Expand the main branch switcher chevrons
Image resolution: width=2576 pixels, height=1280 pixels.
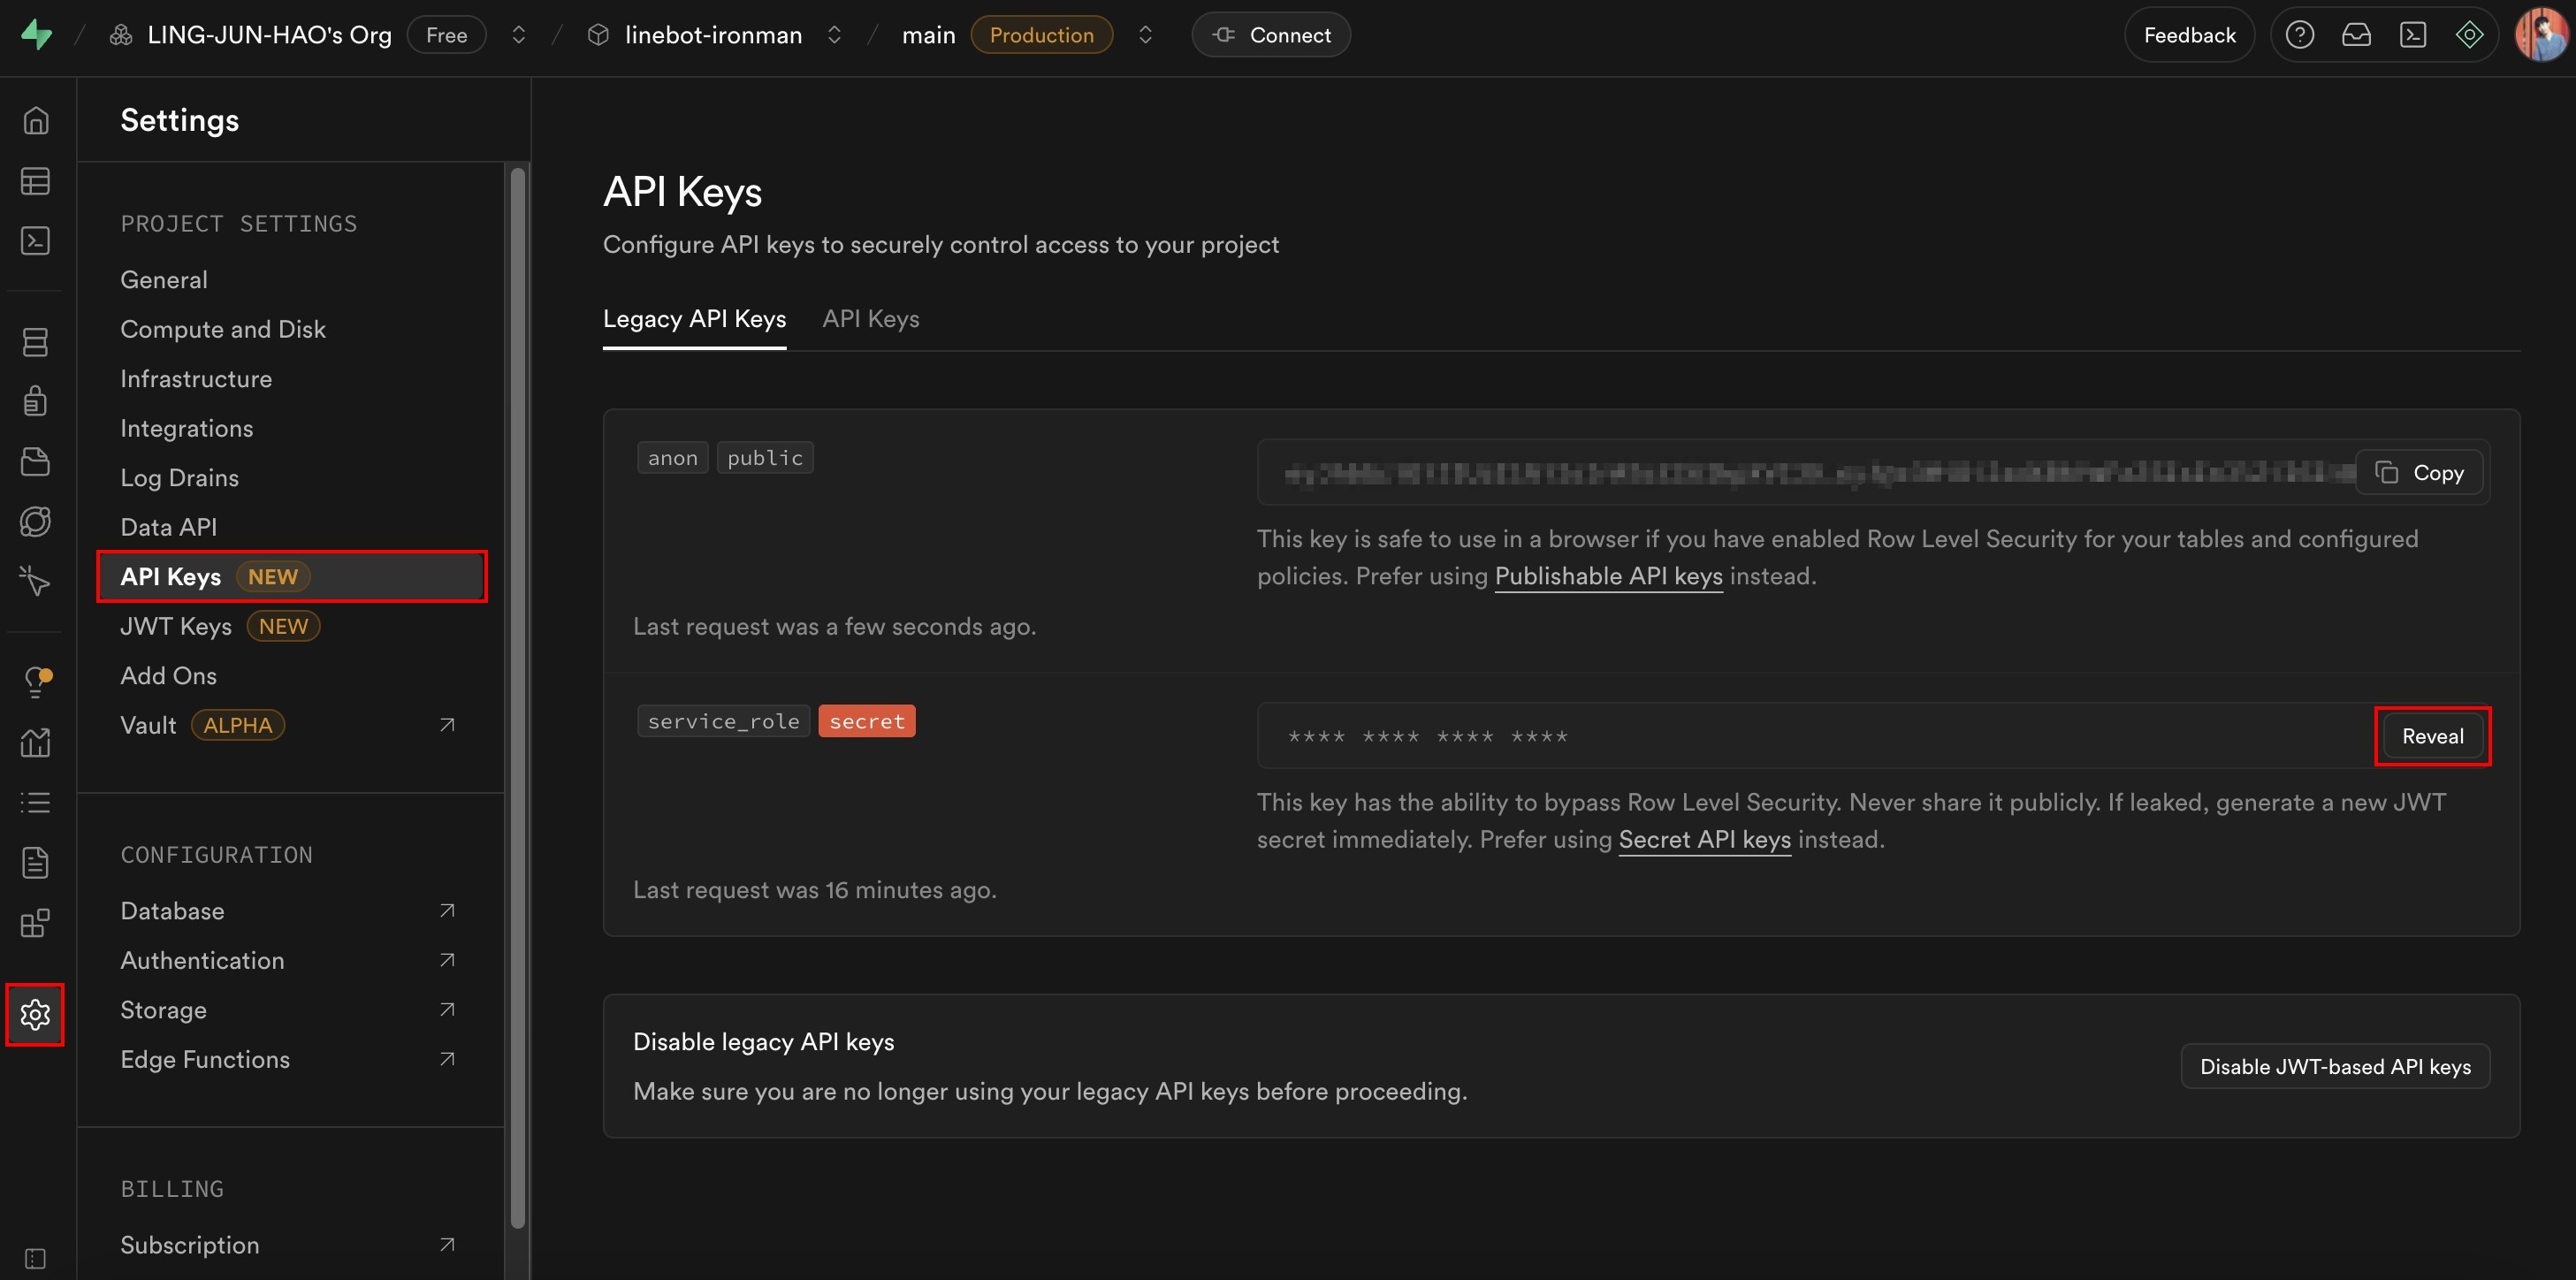[1145, 35]
